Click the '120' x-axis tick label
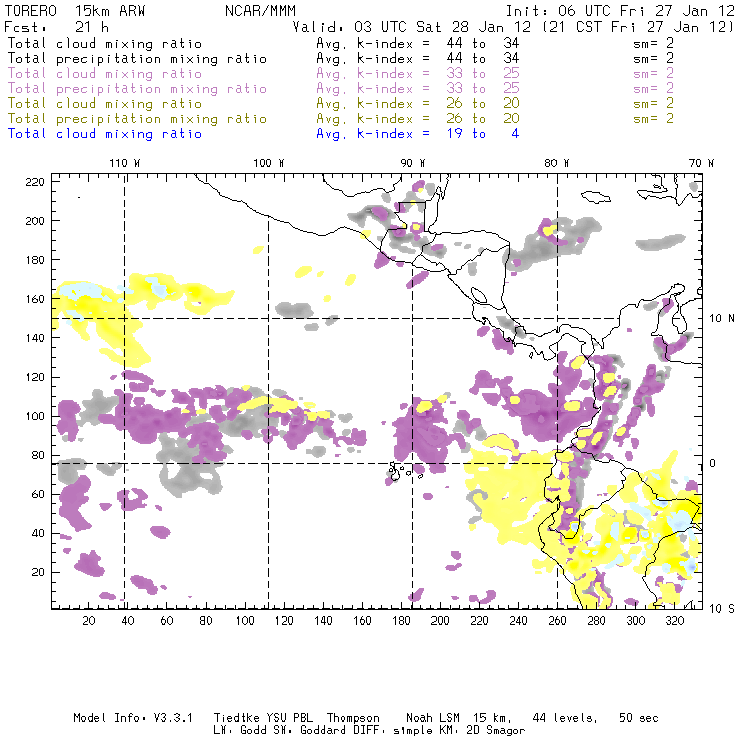 [284, 621]
